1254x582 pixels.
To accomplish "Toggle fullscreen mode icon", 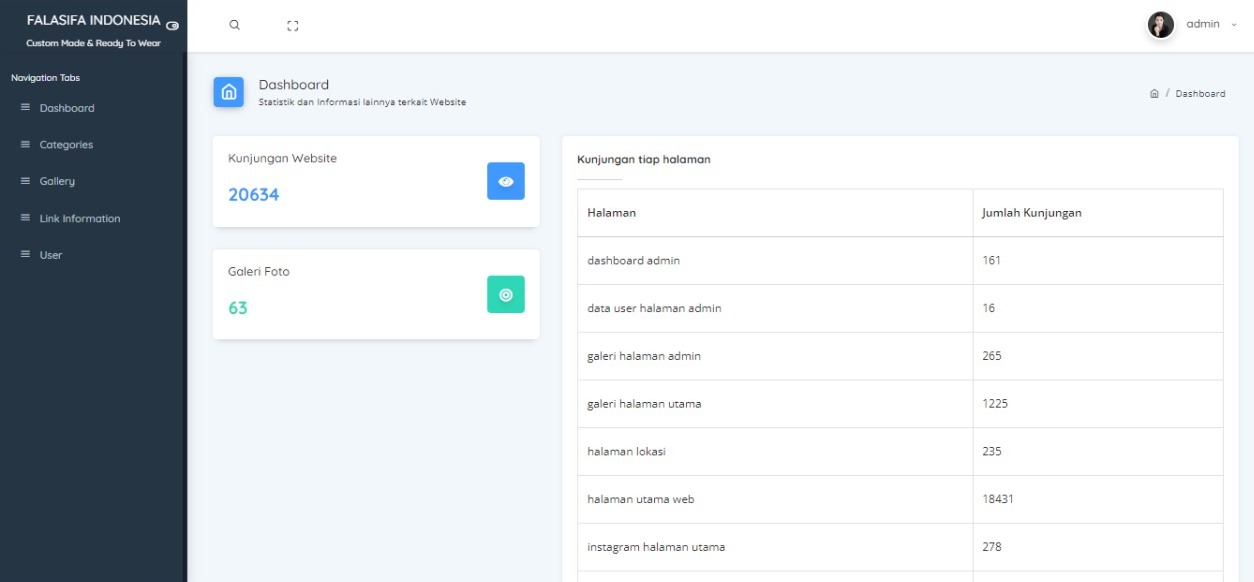I will point(293,25).
